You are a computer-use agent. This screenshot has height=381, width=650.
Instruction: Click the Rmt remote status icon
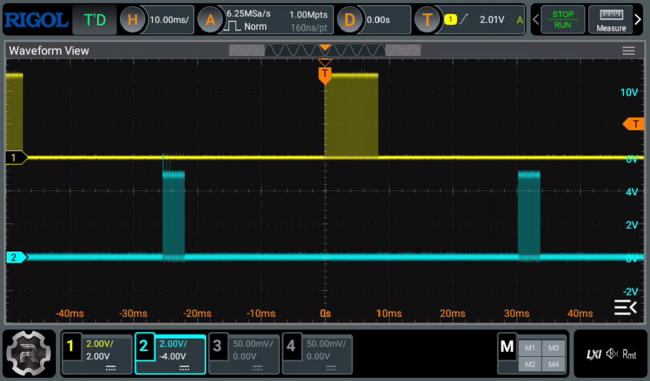(x=629, y=354)
